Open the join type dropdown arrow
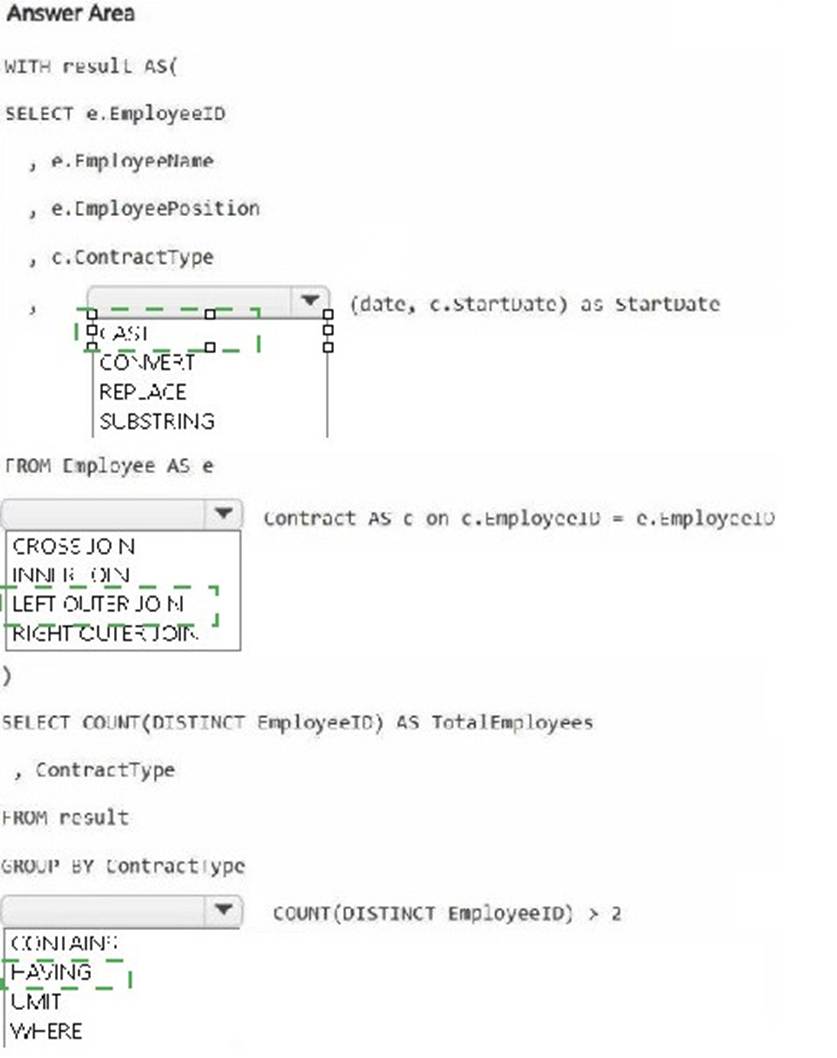Screen dimensions: 837x1058 point(223,513)
